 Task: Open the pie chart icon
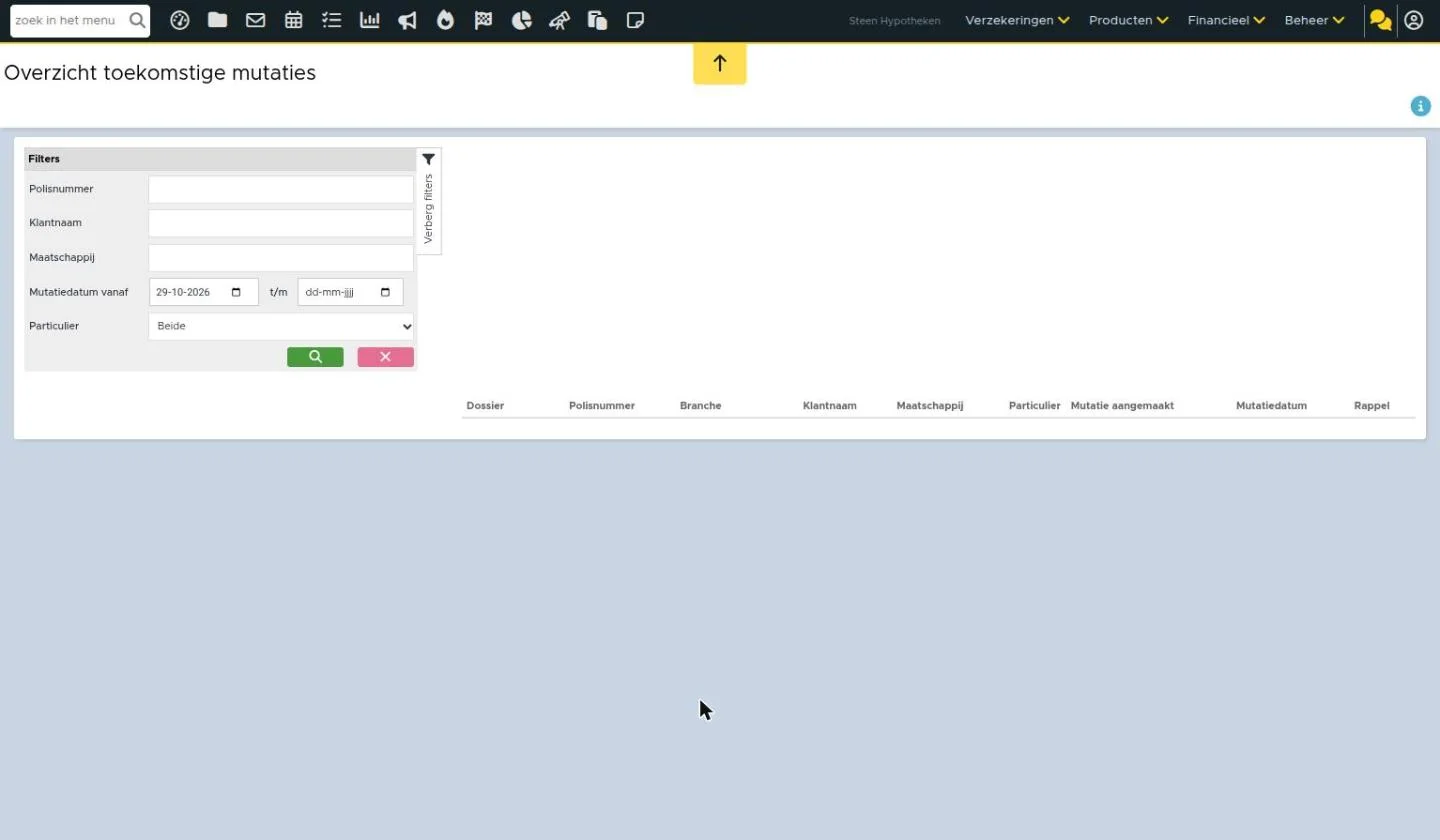click(522, 20)
